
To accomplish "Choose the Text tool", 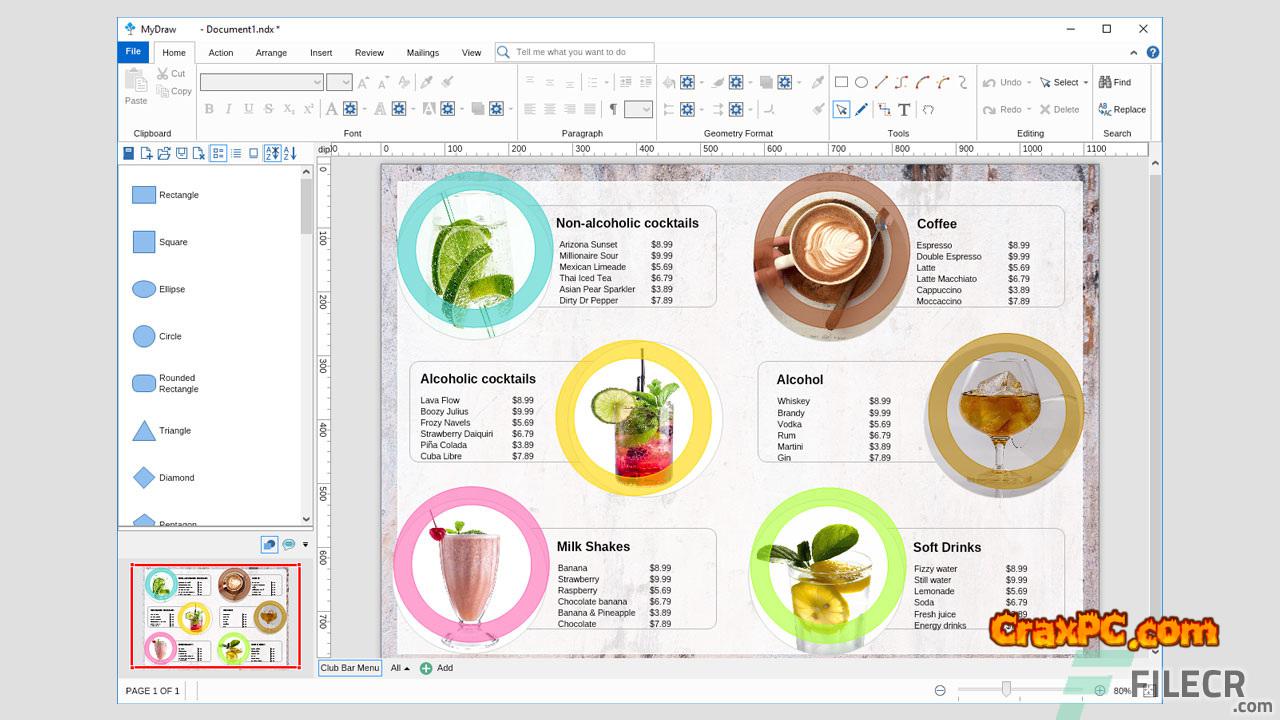I will point(904,110).
